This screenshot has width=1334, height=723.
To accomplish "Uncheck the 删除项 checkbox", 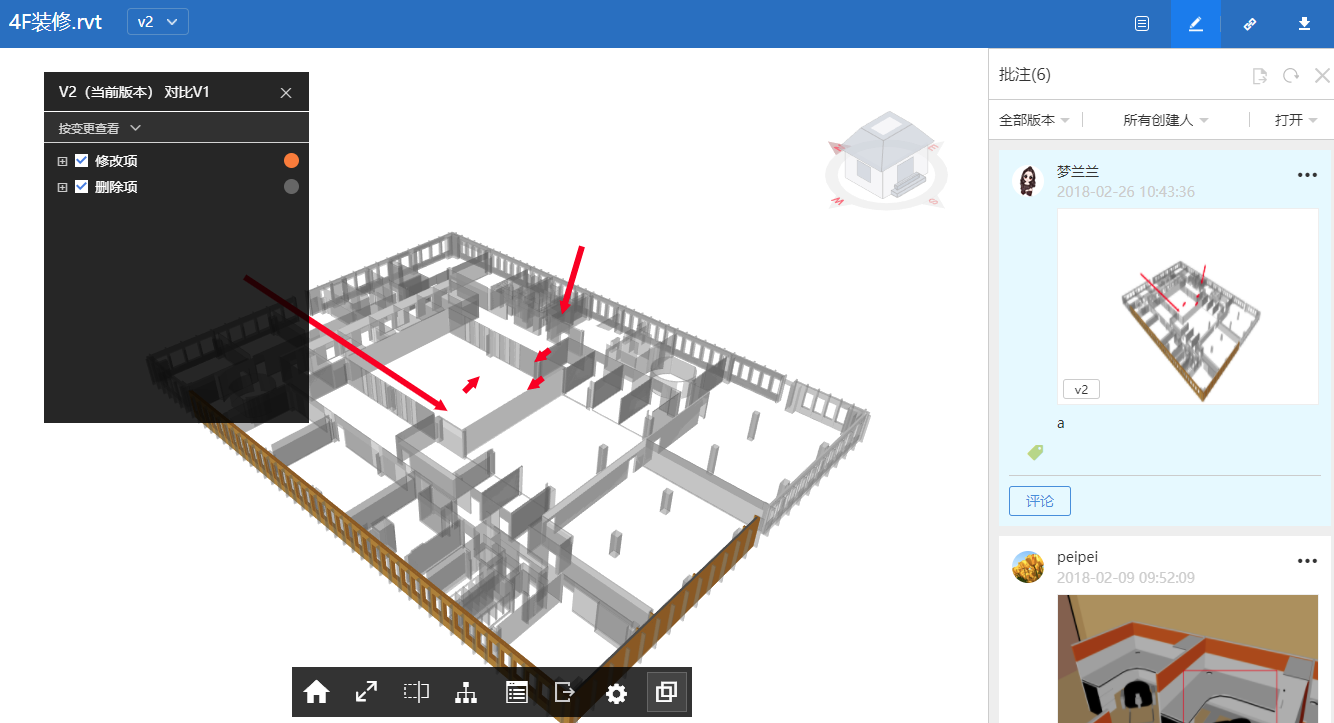I will coord(82,186).
